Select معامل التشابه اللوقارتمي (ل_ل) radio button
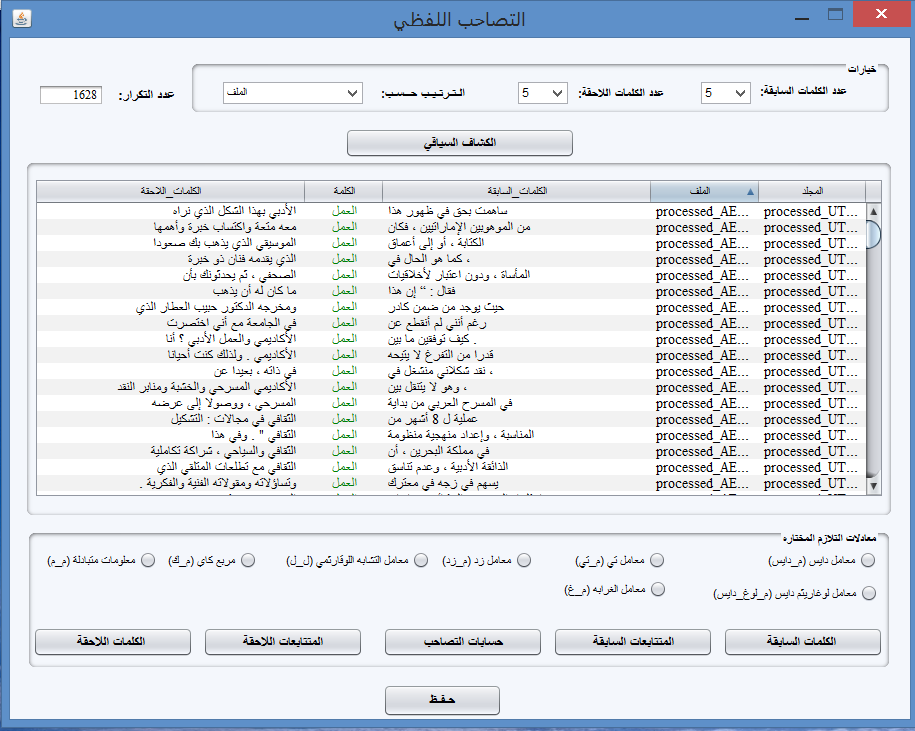915x731 pixels. click(x=421, y=560)
